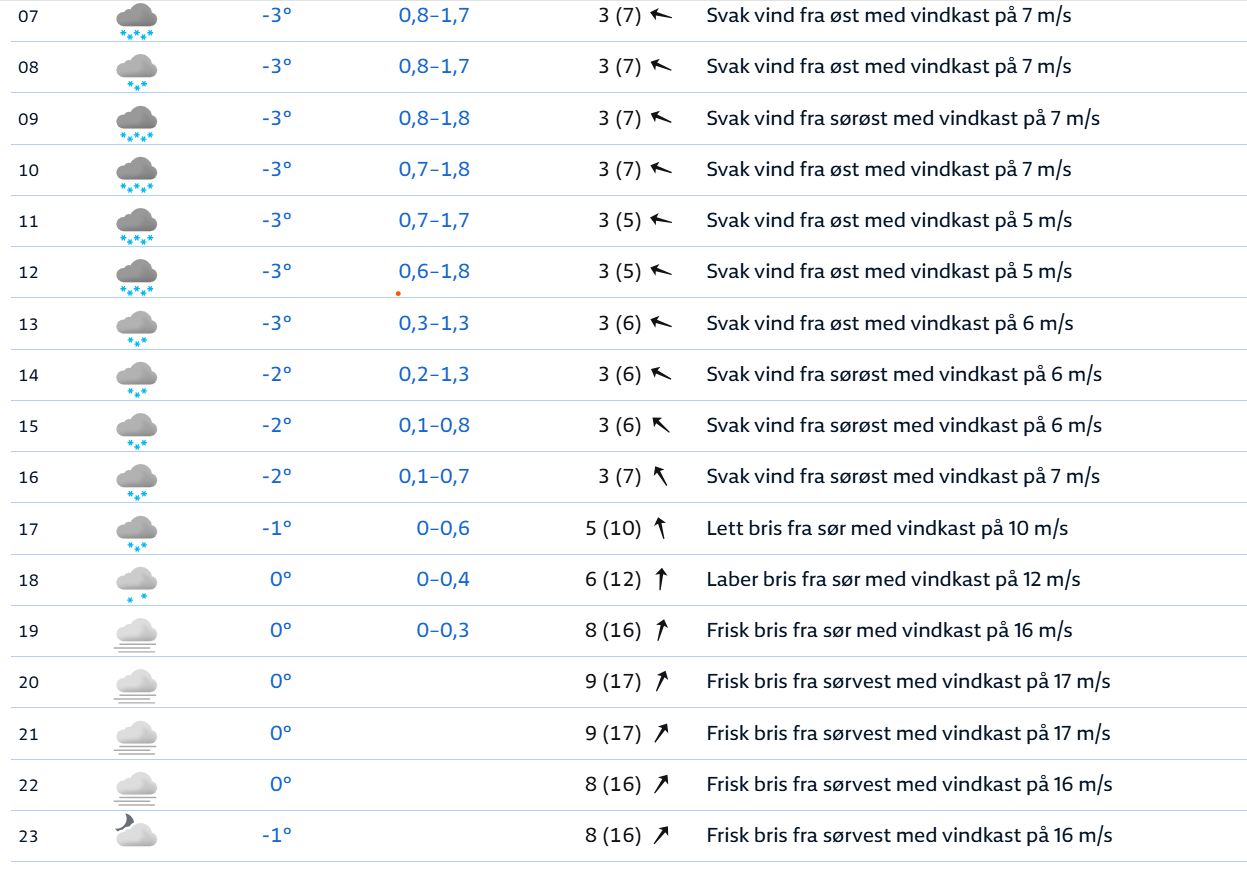Select the hour 20 row label
Viewport: 1247px width, 888px height.
29,682
